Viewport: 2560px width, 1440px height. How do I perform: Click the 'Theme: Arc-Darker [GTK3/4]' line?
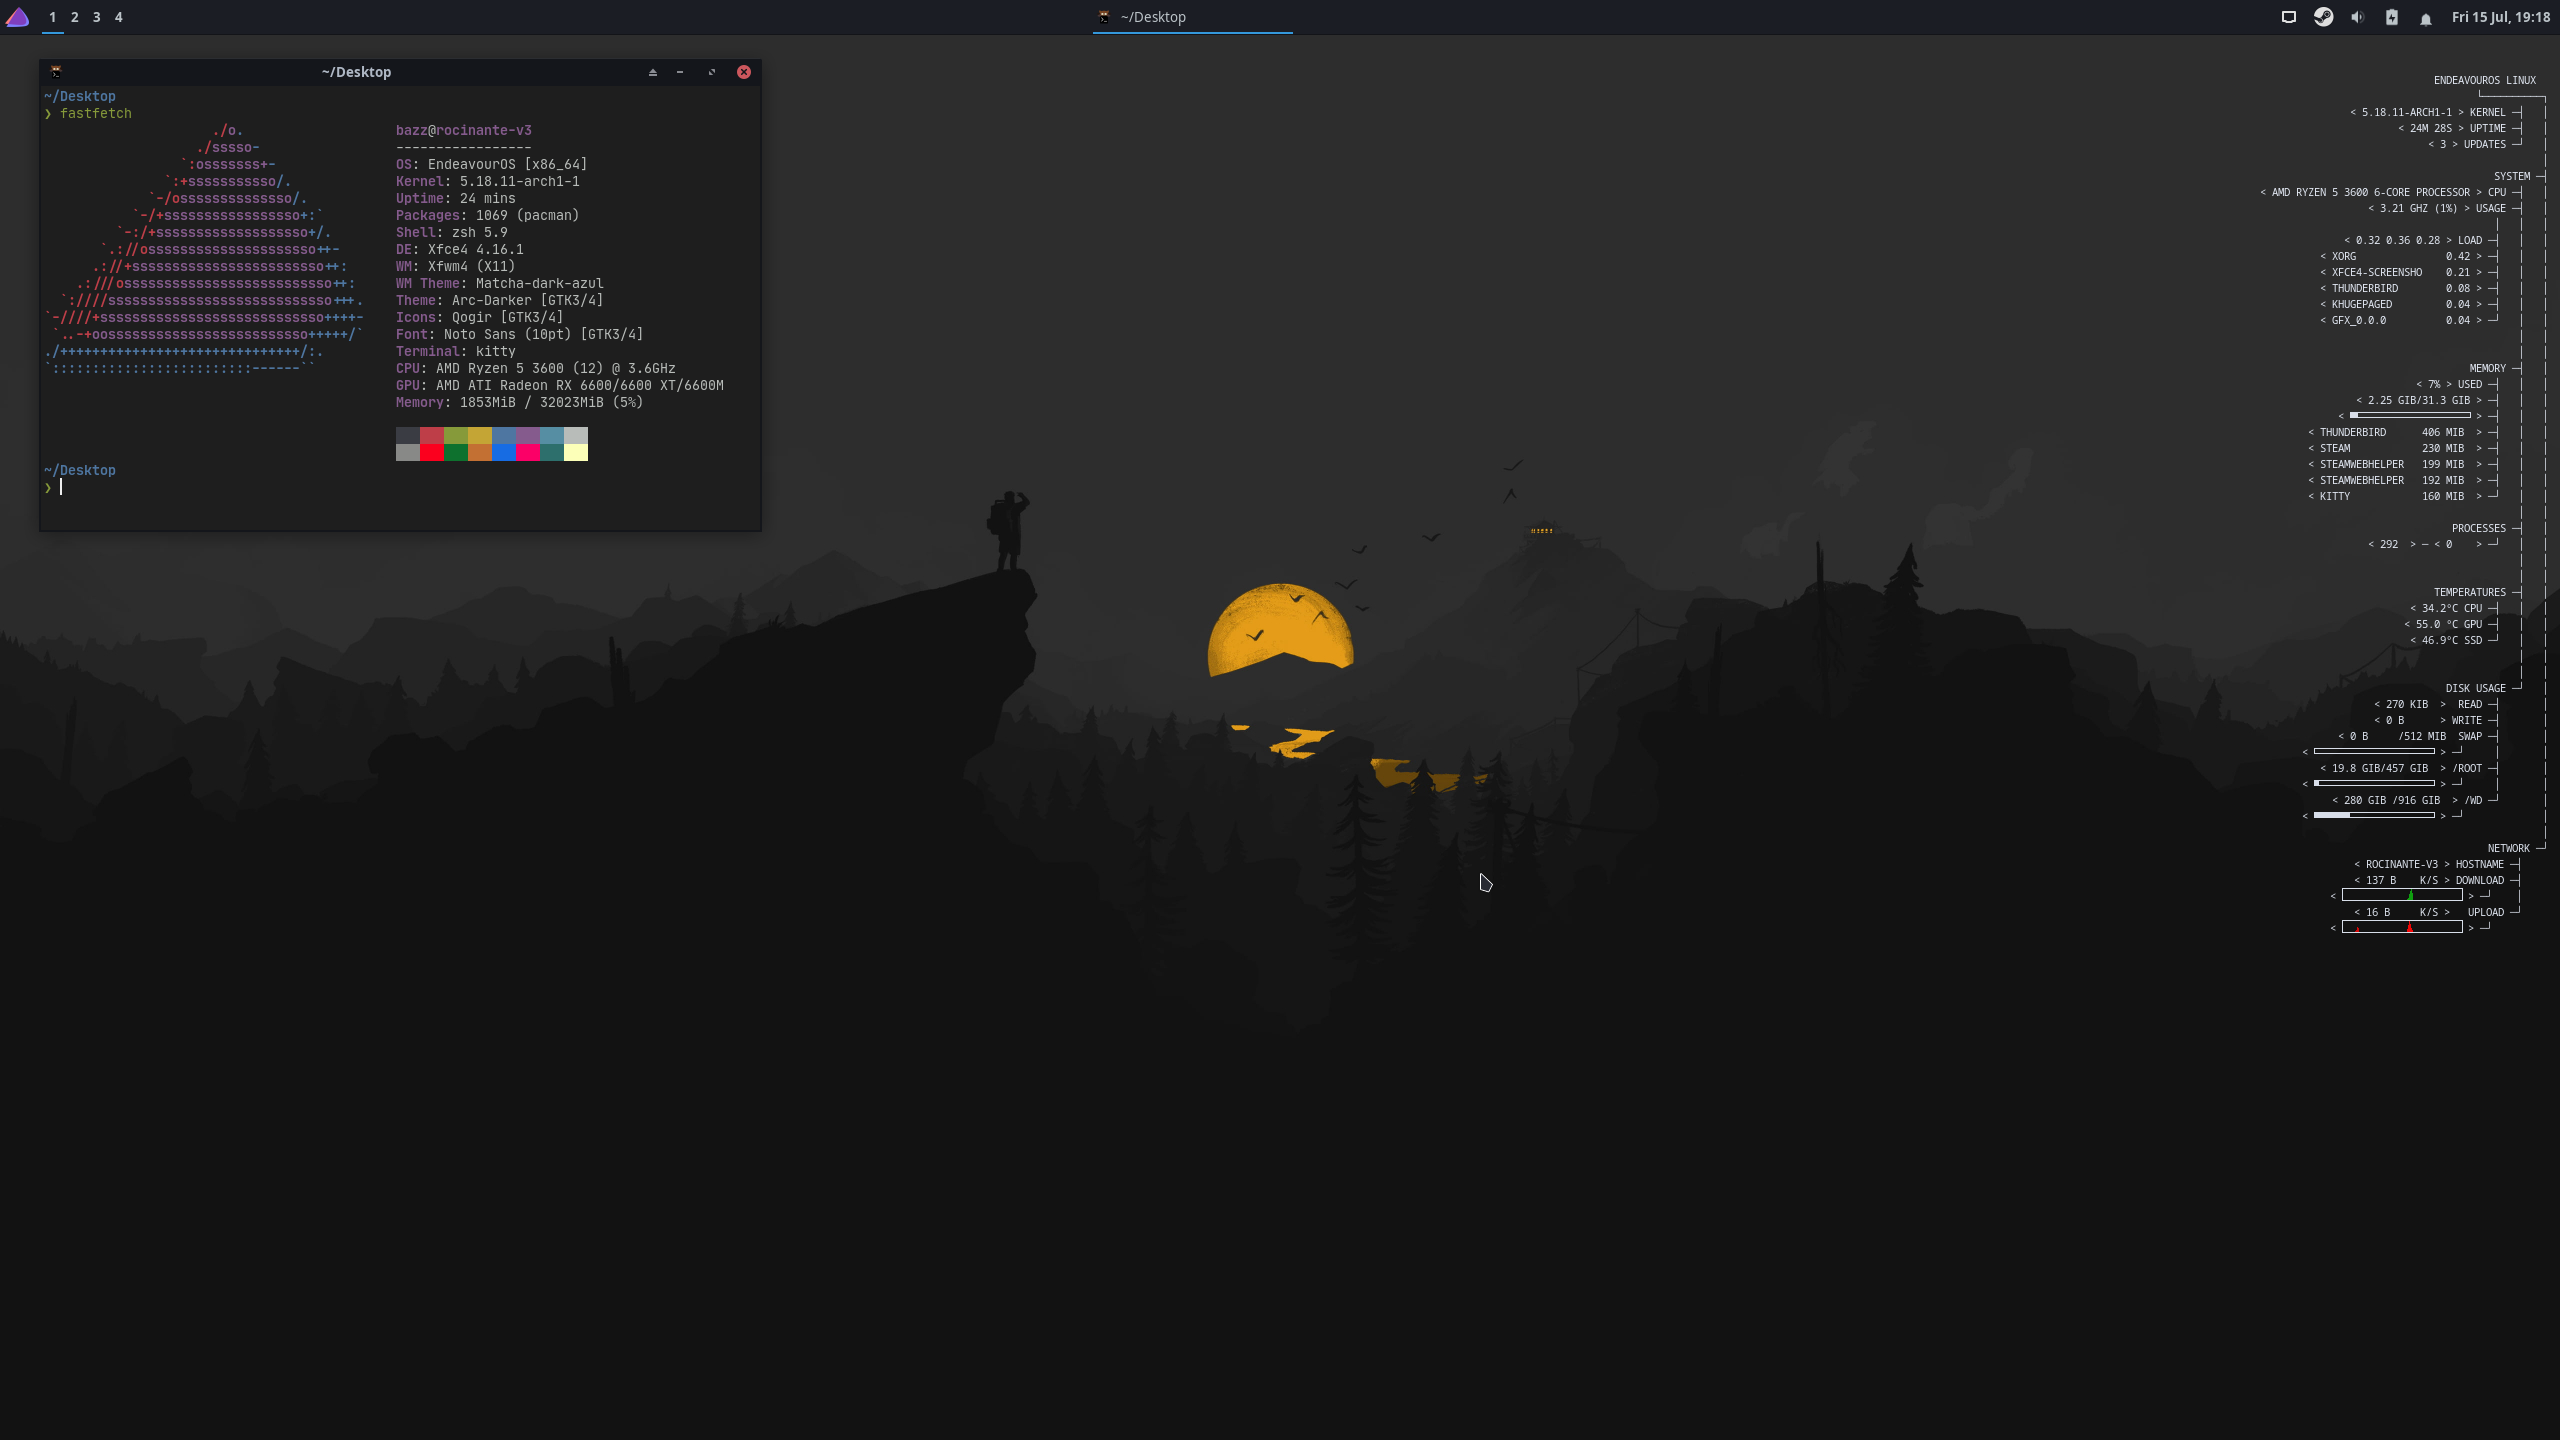(500, 300)
